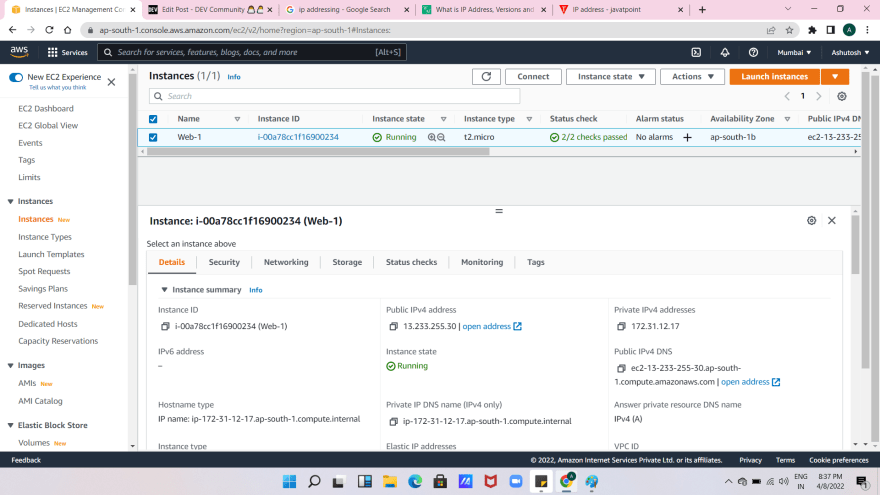Open the notifications bell
The height and width of the screenshot is (495, 880).
(725, 52)
